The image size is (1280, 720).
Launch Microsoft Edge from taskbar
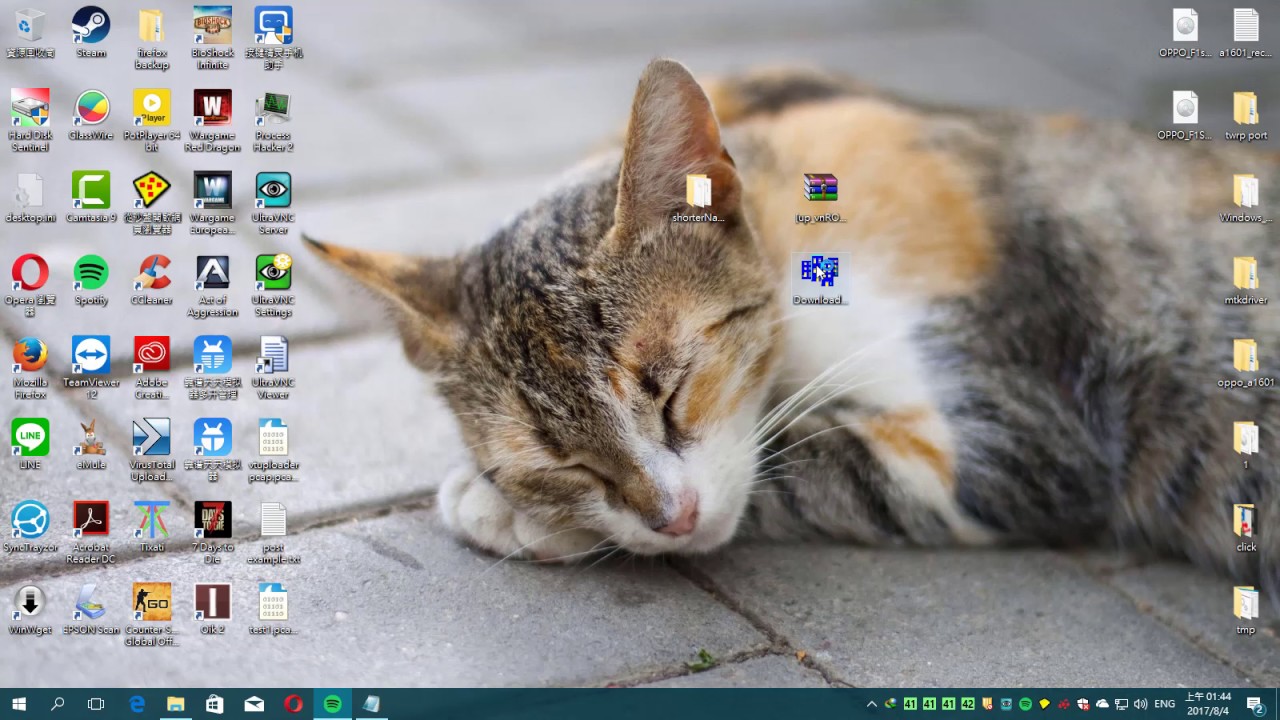pyautogui.click(x=137, y=704)
